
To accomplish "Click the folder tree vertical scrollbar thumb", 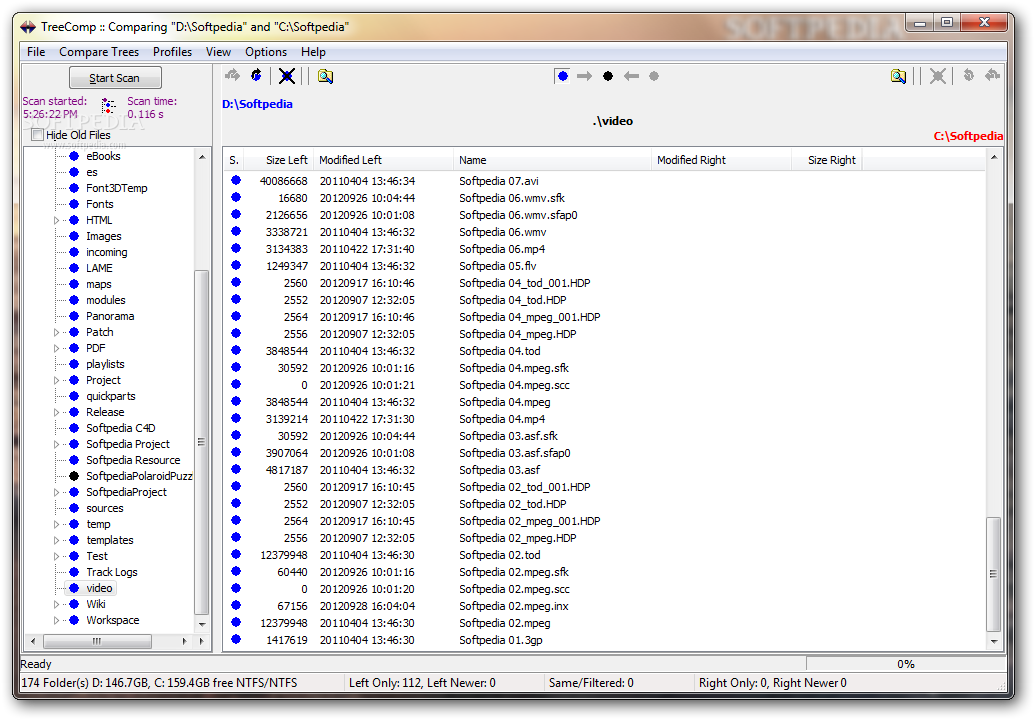I will [201, 442].
